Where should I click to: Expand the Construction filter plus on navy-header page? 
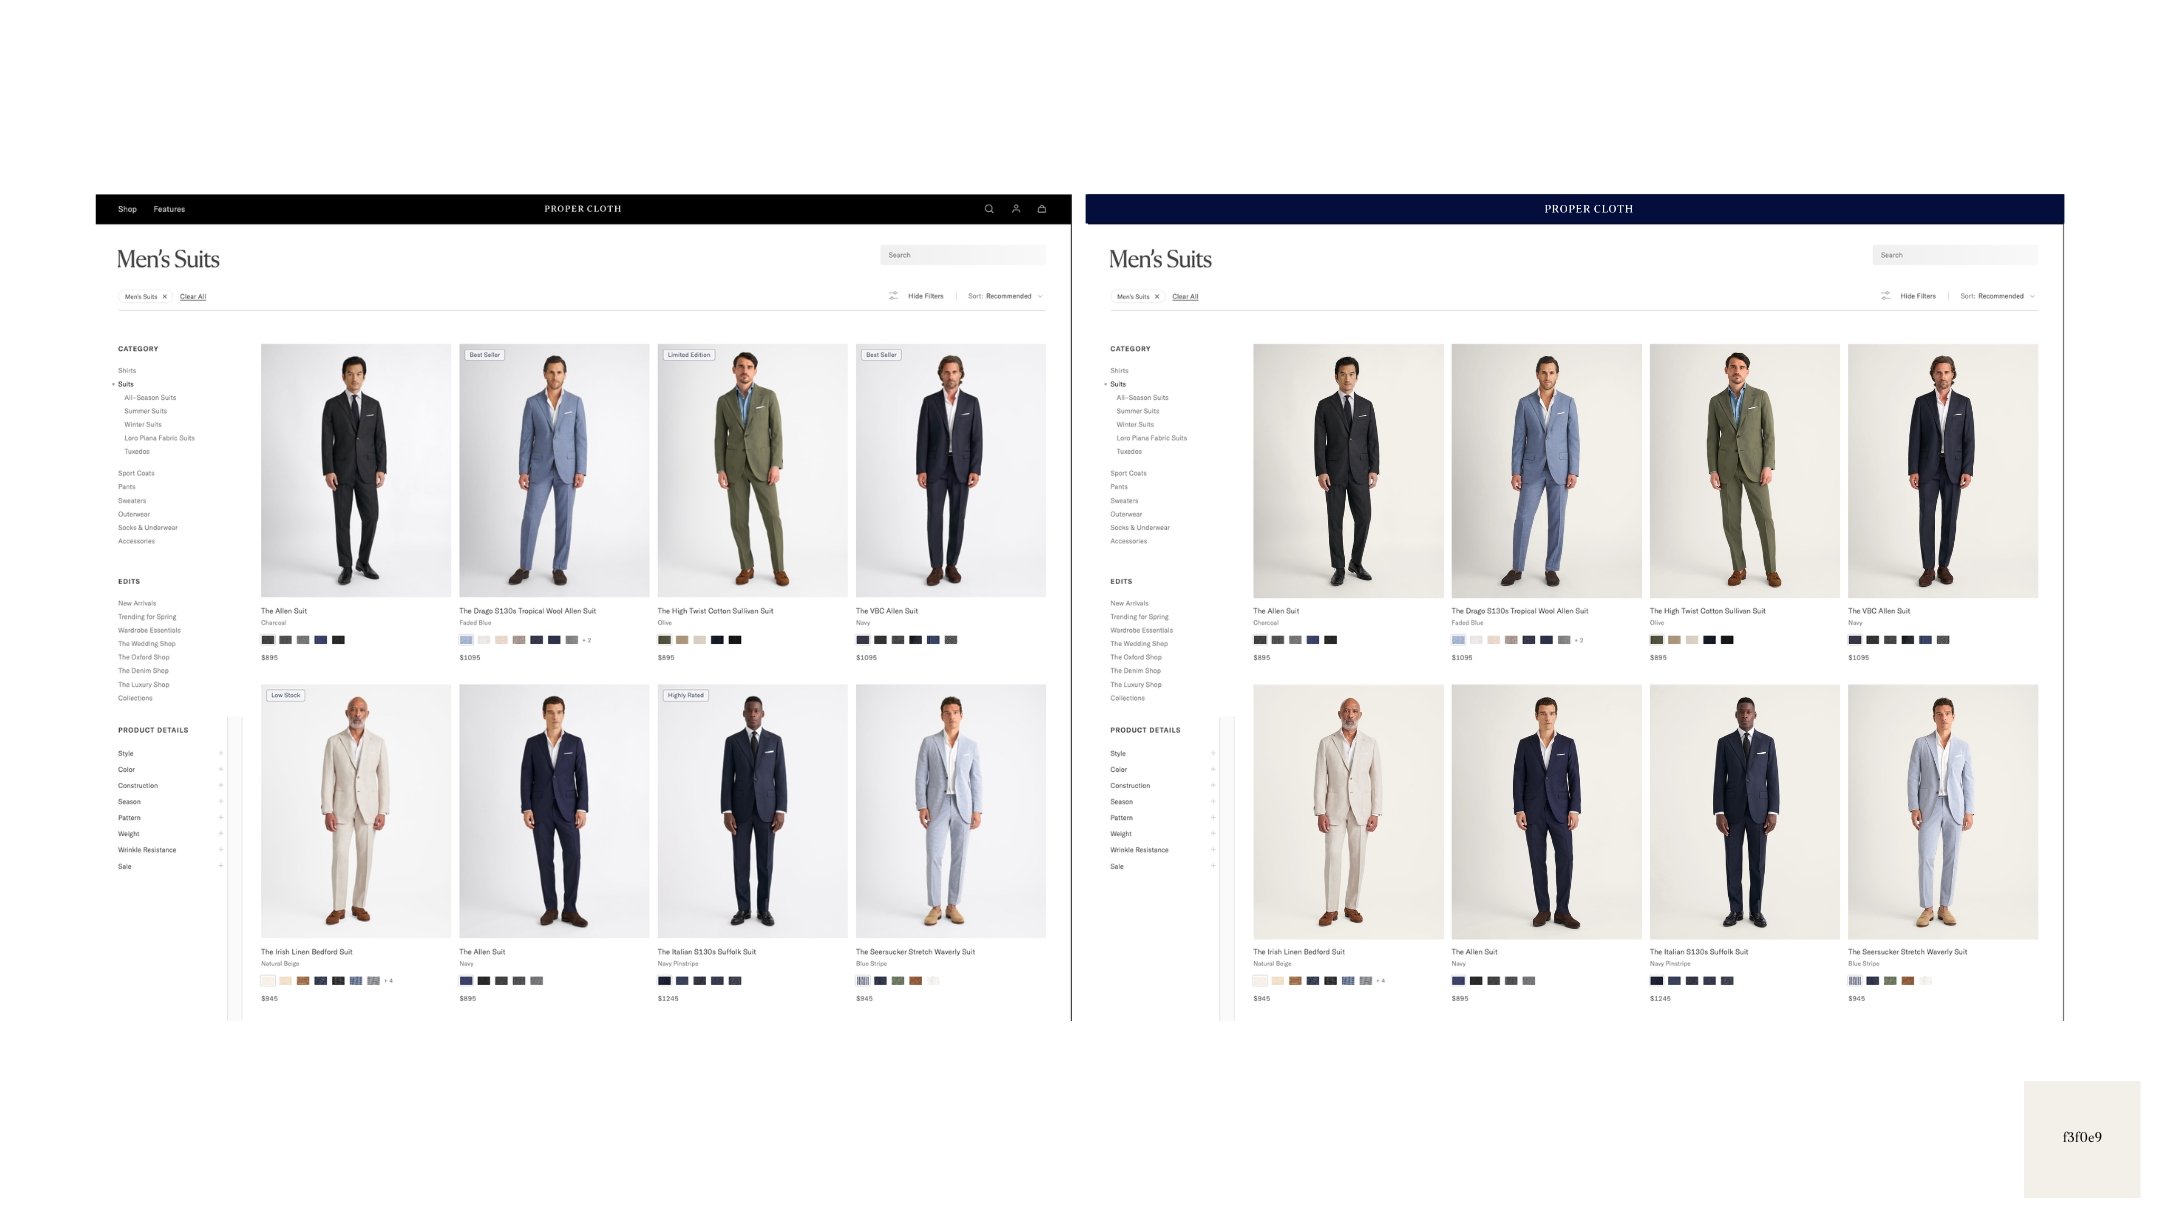[x=1213, y=786]
